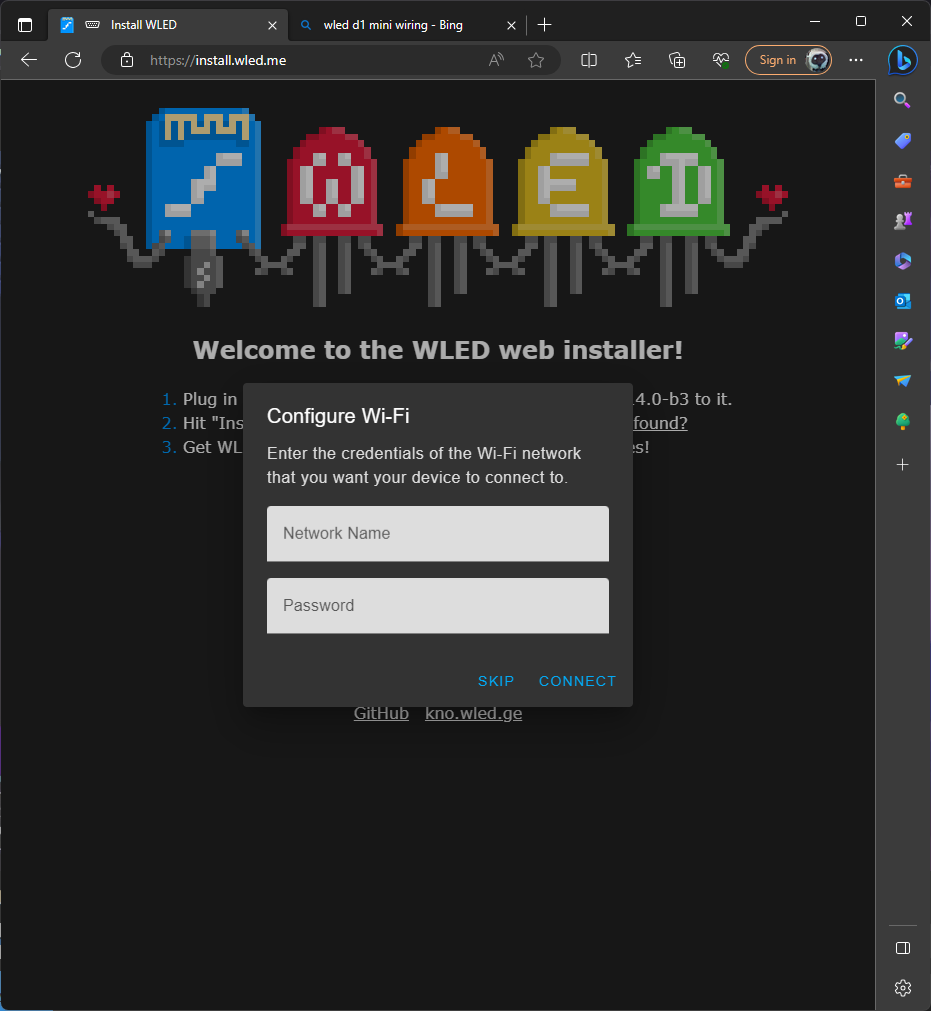Viewport: 931px width, 1011px height.
Task: Open the Settings and more menu
Action: [x=856, y=60]
